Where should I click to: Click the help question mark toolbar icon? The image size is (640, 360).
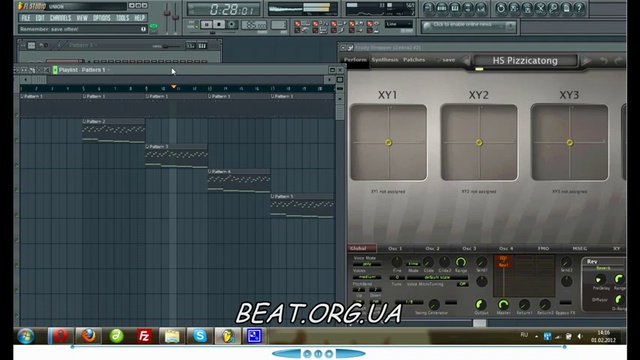(579, 8)
